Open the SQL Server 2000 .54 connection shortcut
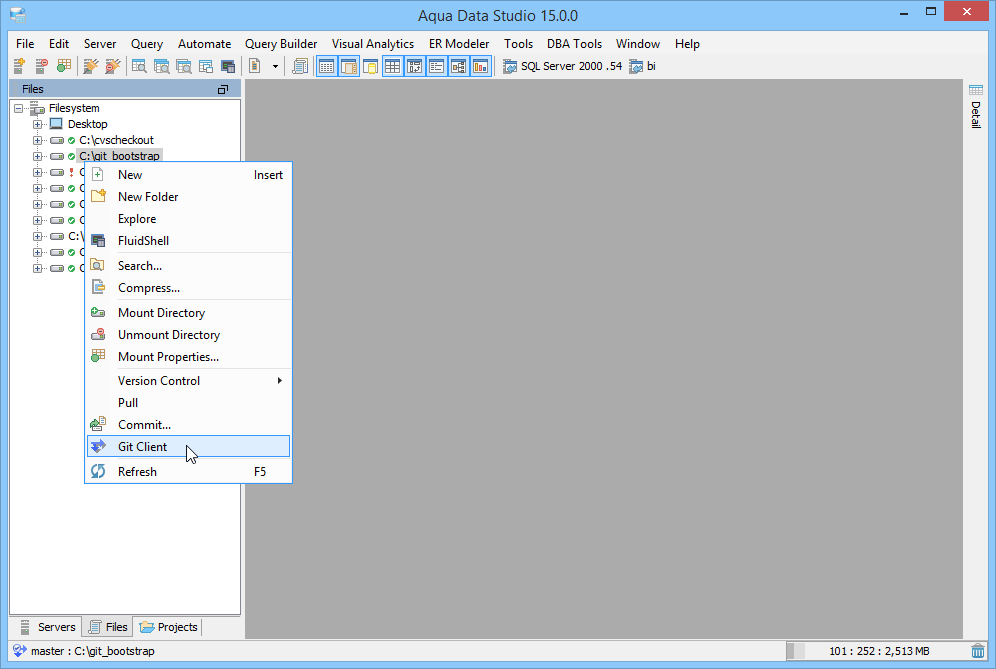This screenshot has height=669, width=996. [563, 66]
